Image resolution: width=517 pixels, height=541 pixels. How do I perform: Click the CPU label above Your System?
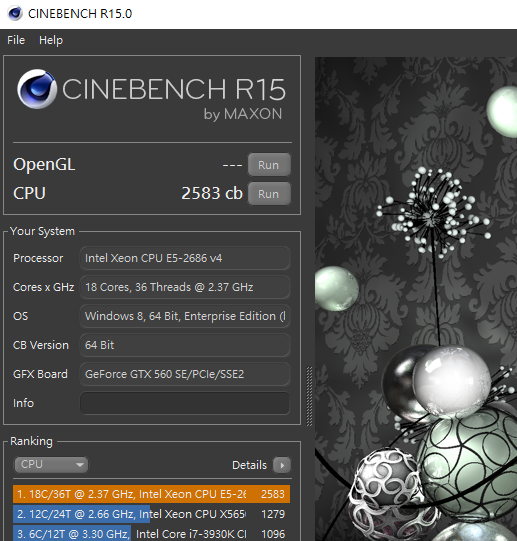pyautogui.click(x=29, y=193)
